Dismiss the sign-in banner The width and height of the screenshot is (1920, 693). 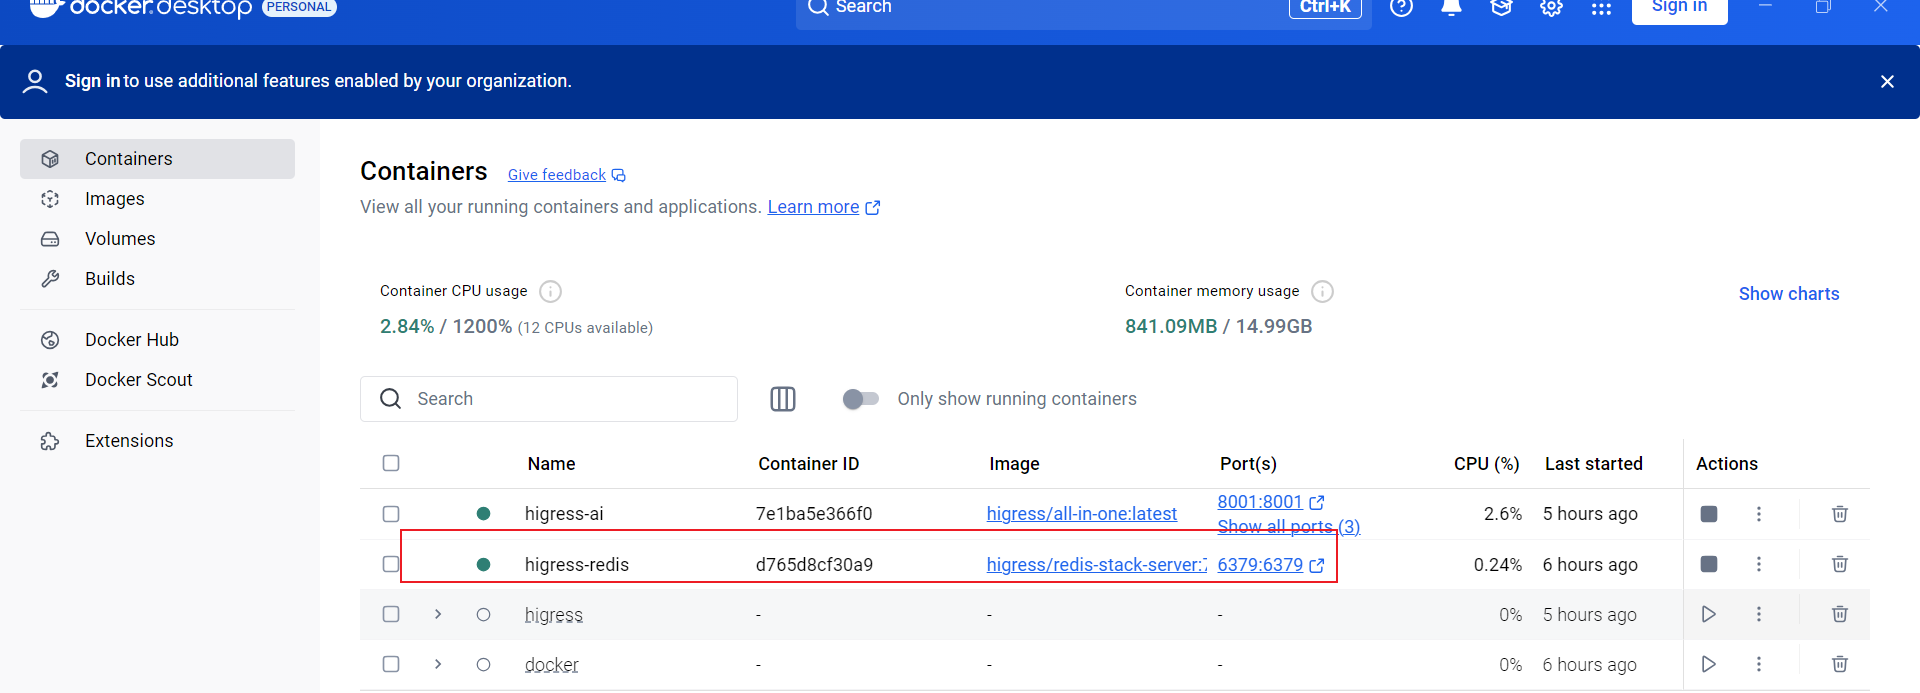[x=1887, y=81]
